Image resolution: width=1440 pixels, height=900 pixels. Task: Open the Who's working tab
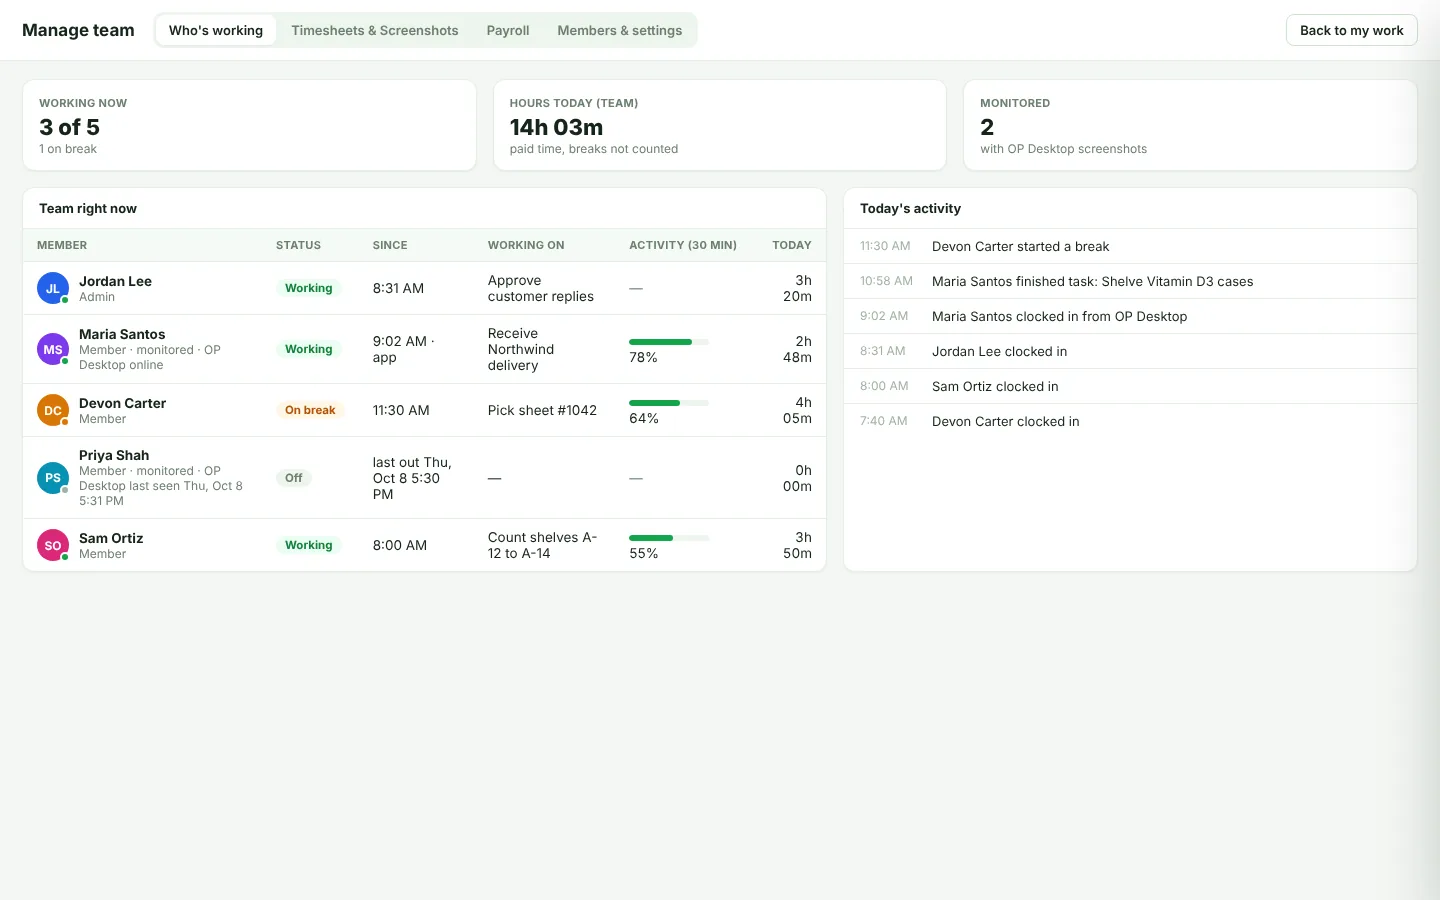(216, 30)
